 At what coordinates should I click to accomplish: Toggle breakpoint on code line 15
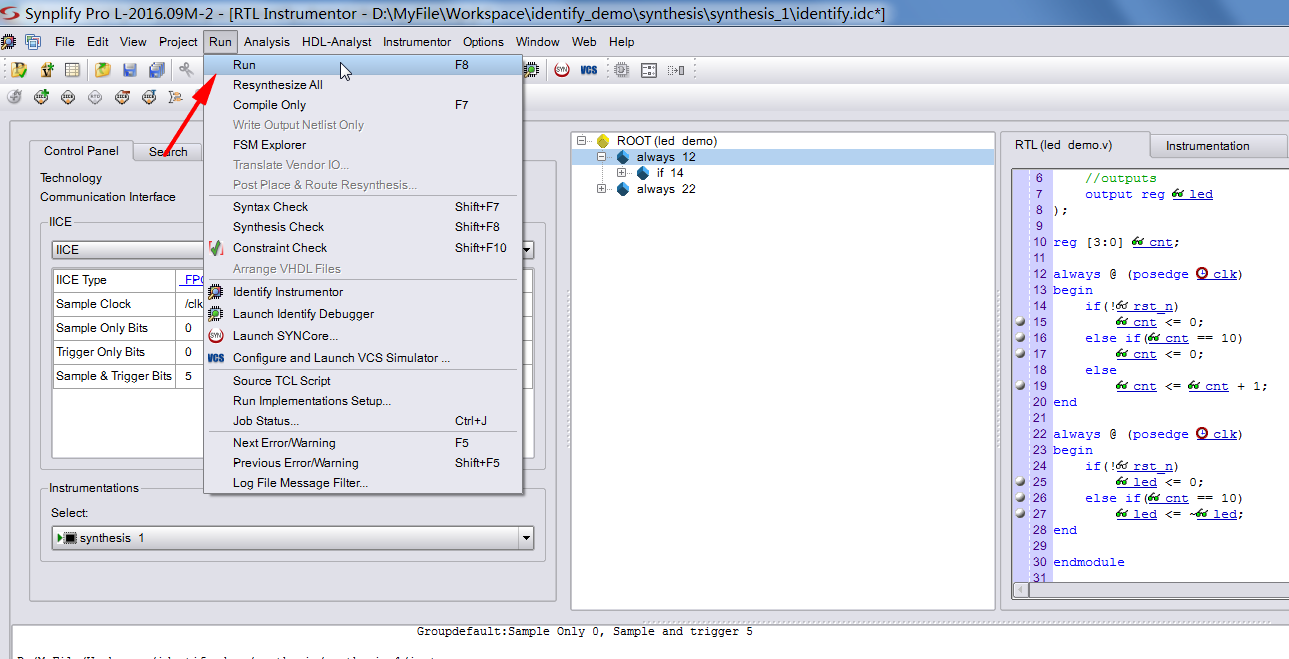pos(1020,322)
